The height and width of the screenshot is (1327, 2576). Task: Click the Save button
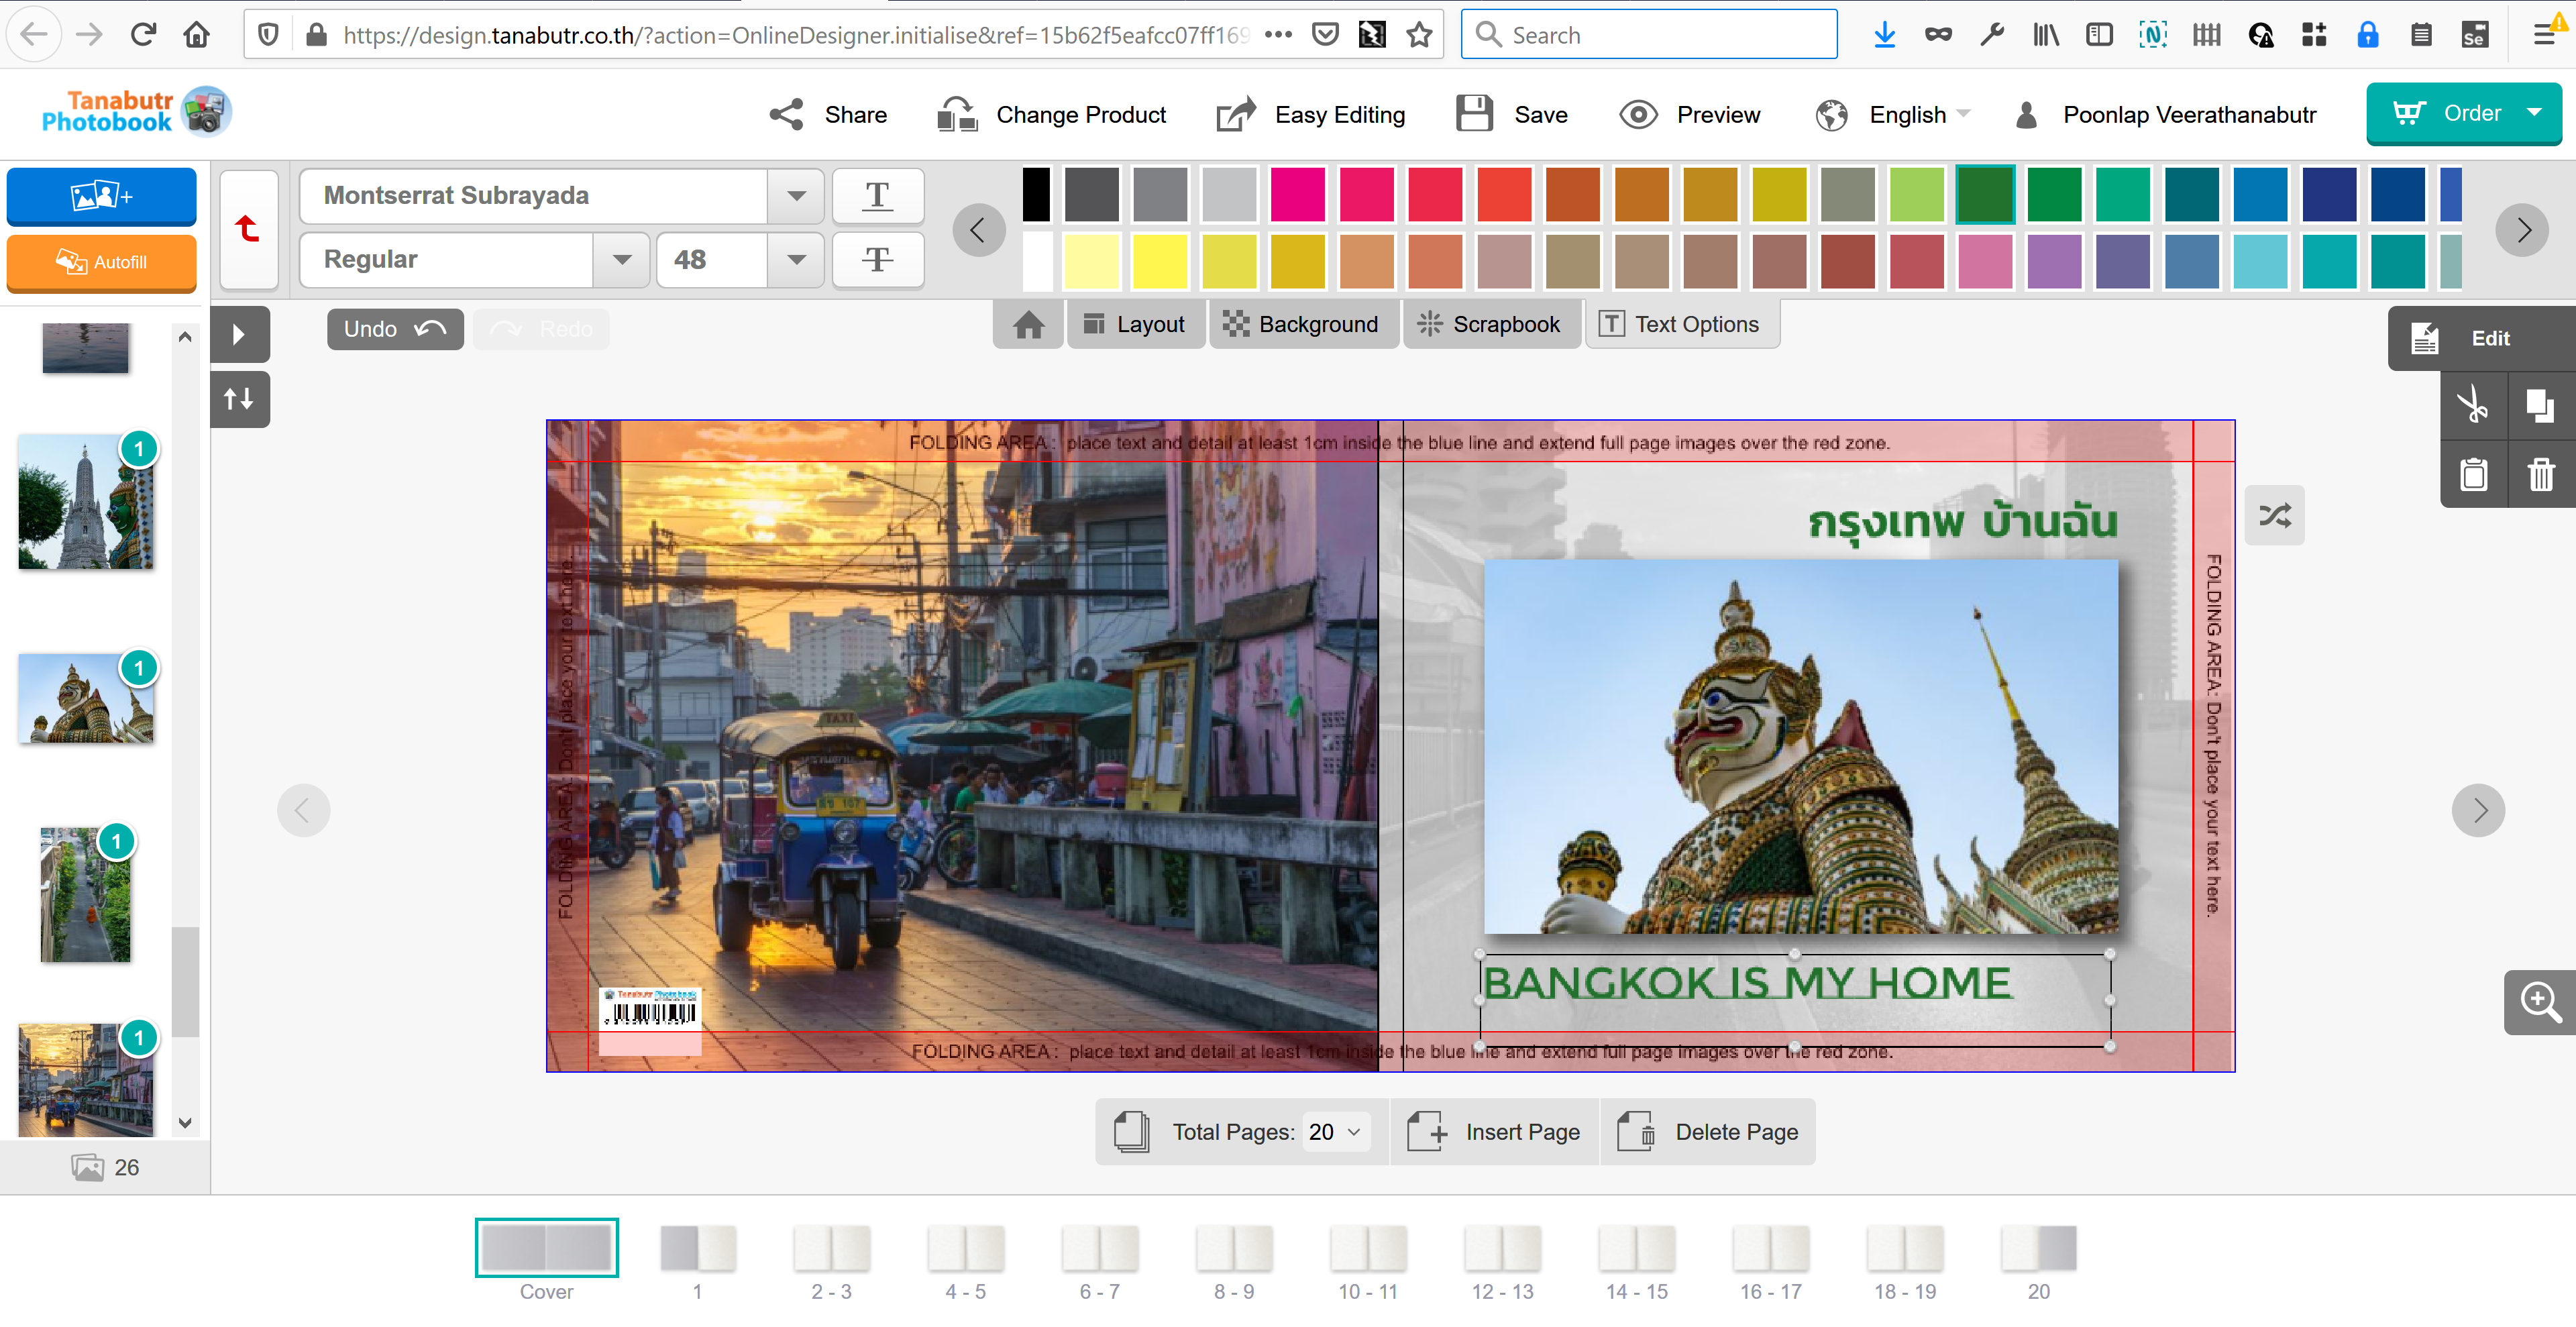1512,115
